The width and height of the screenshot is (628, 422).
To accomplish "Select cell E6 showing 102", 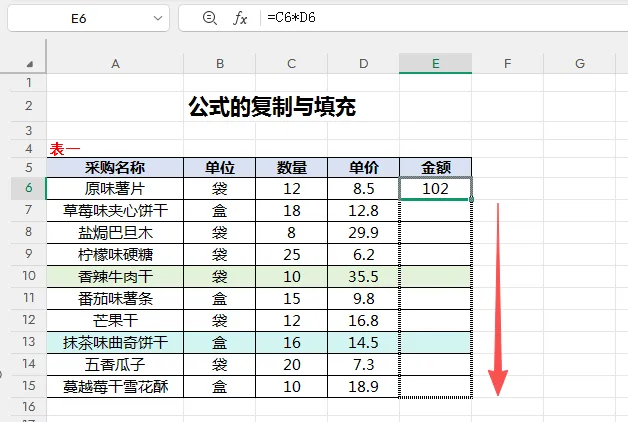I will (435, 189).
